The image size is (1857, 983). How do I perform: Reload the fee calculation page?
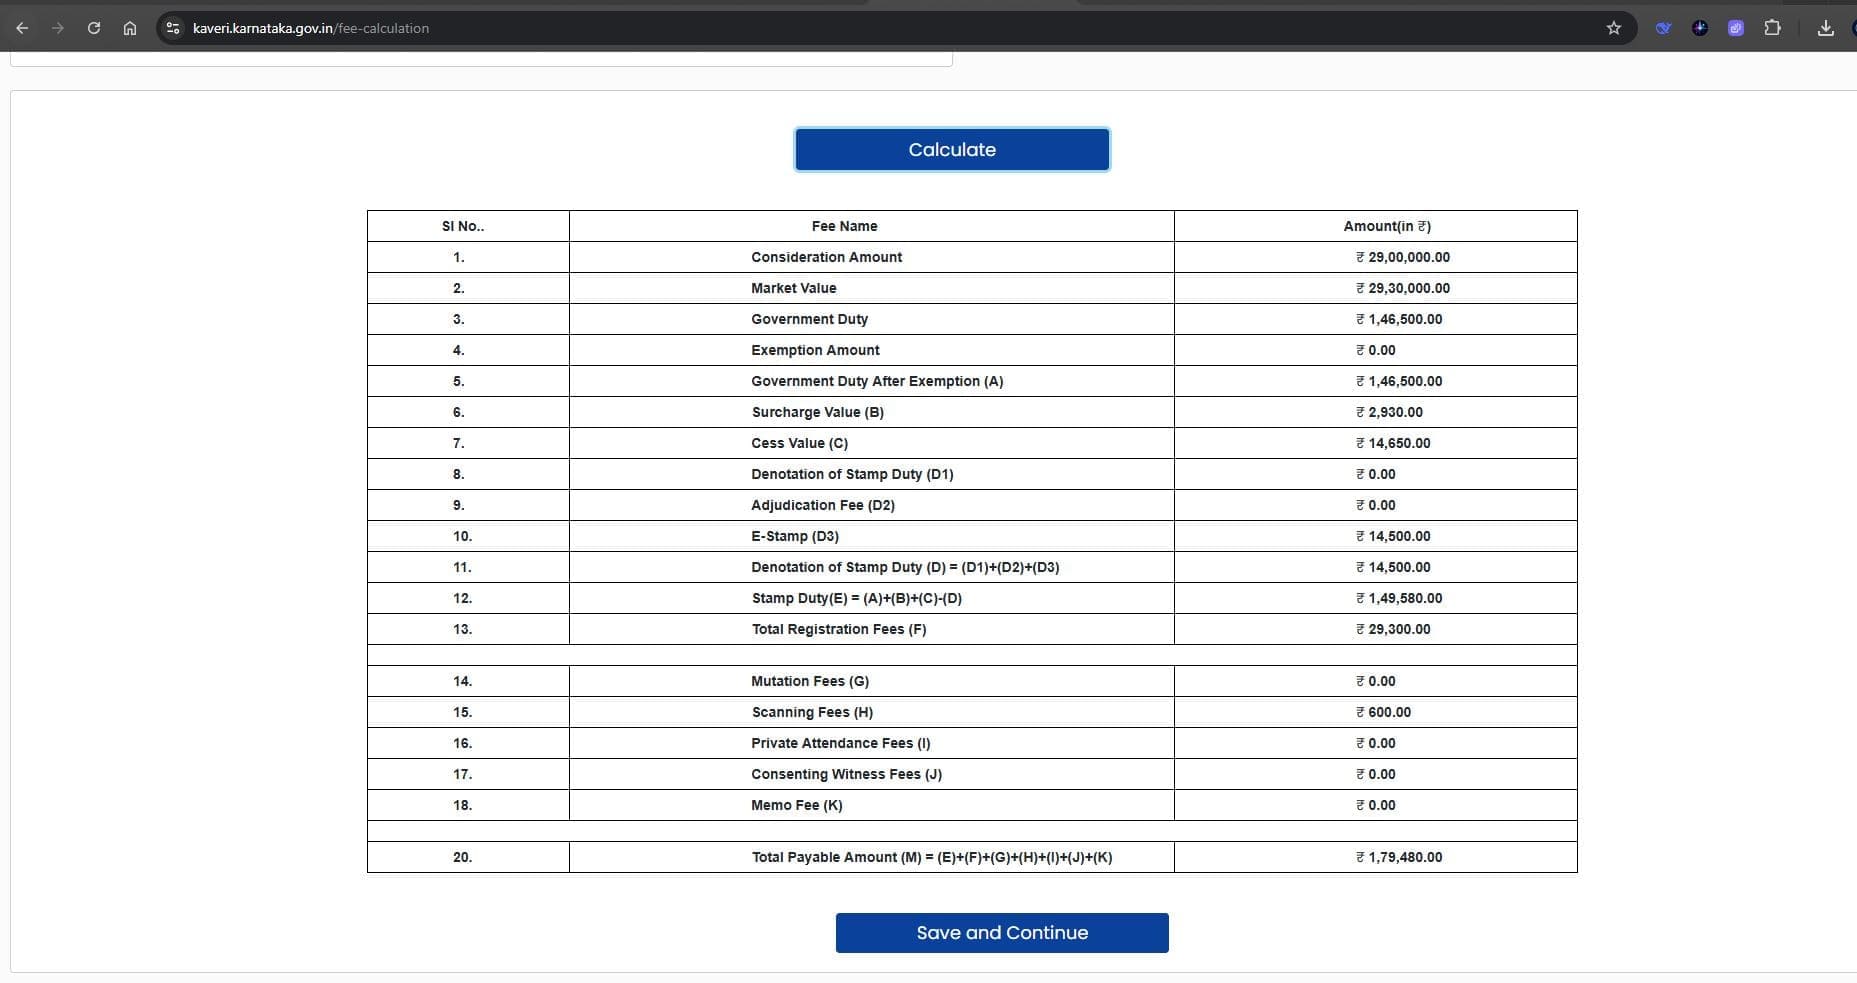click(94, 28)
